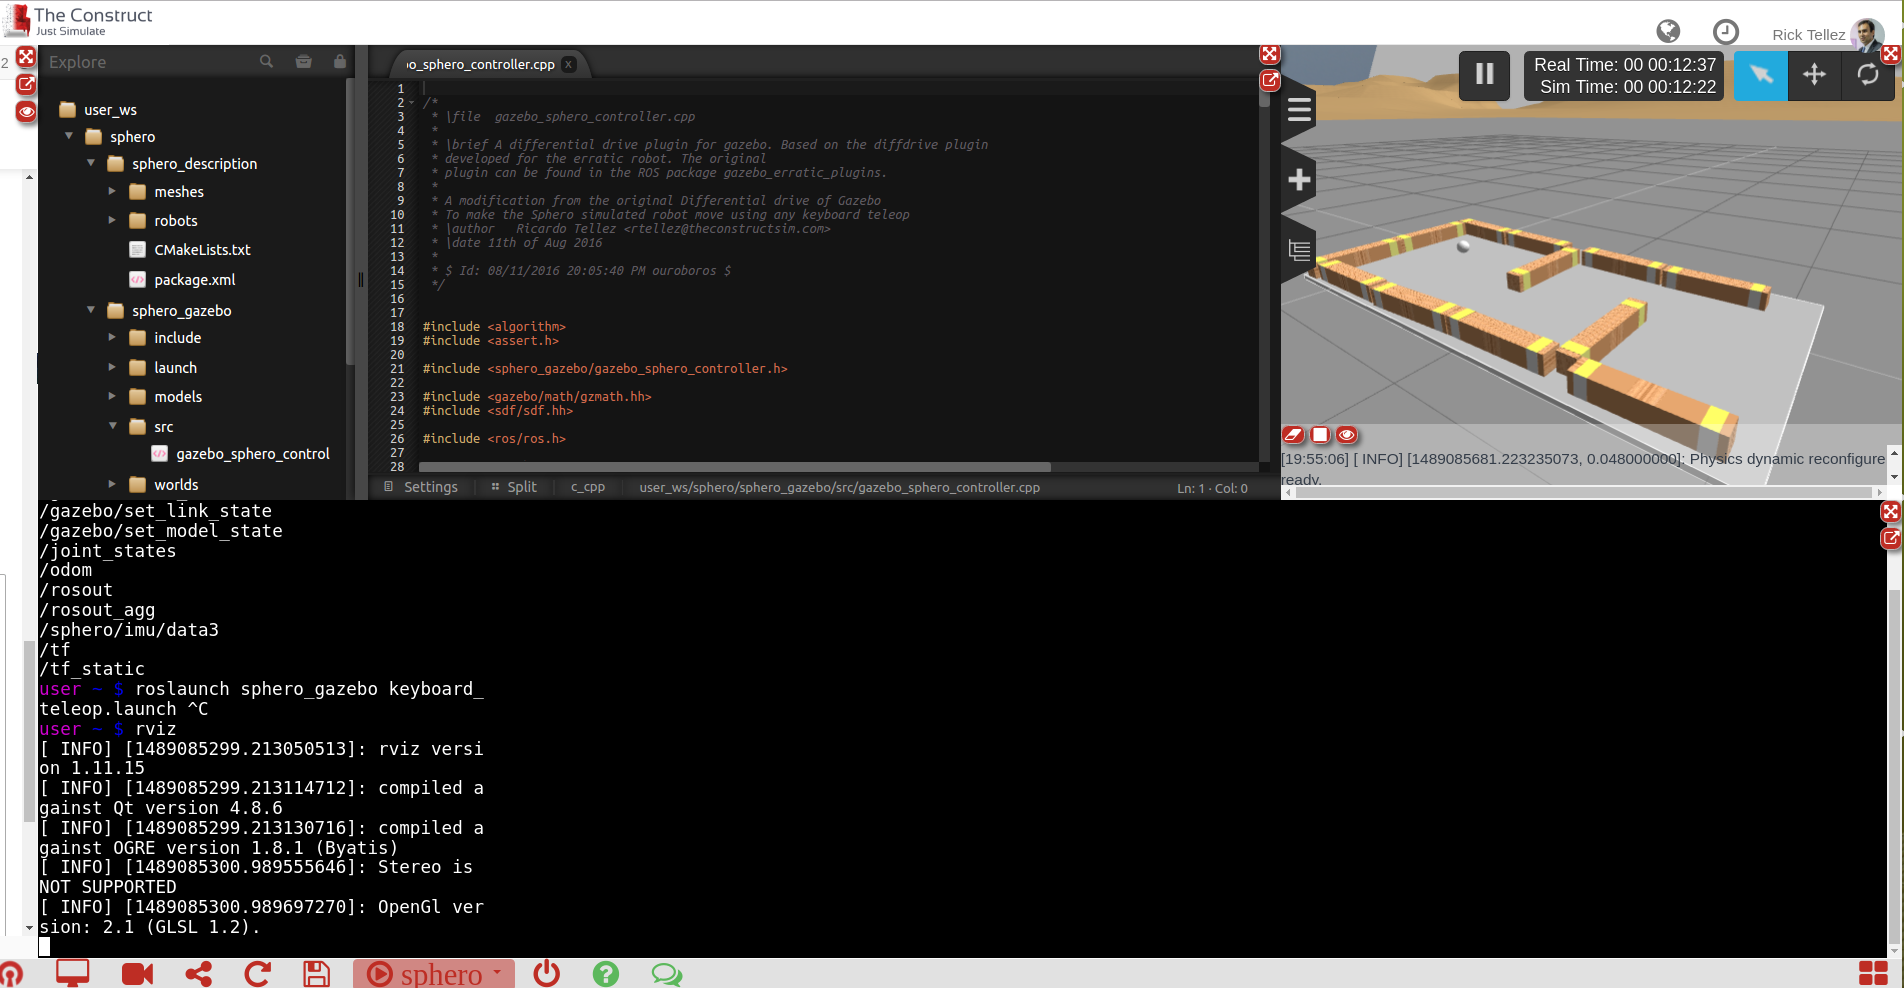Click The Construct logo
Screen dimensions: 1904x988
point(78,20)
